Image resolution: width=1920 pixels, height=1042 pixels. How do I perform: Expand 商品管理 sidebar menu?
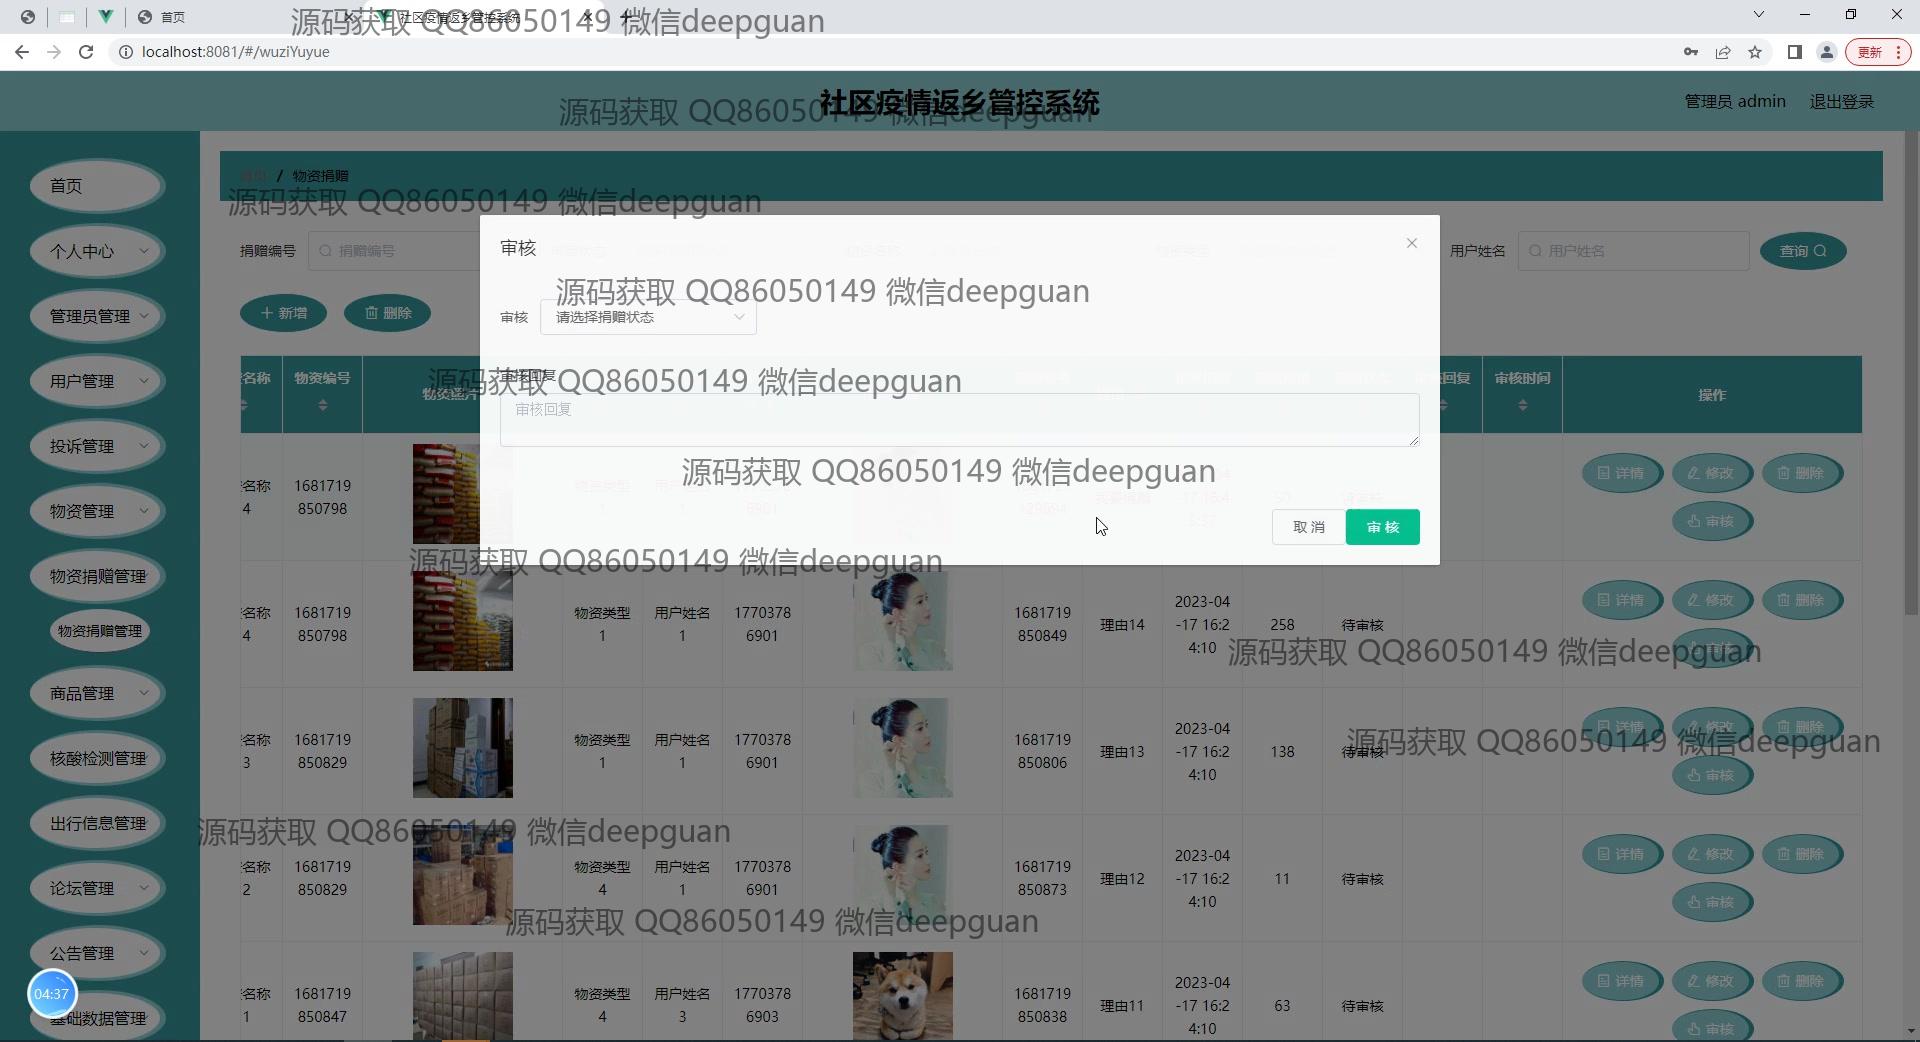point(97,693)
